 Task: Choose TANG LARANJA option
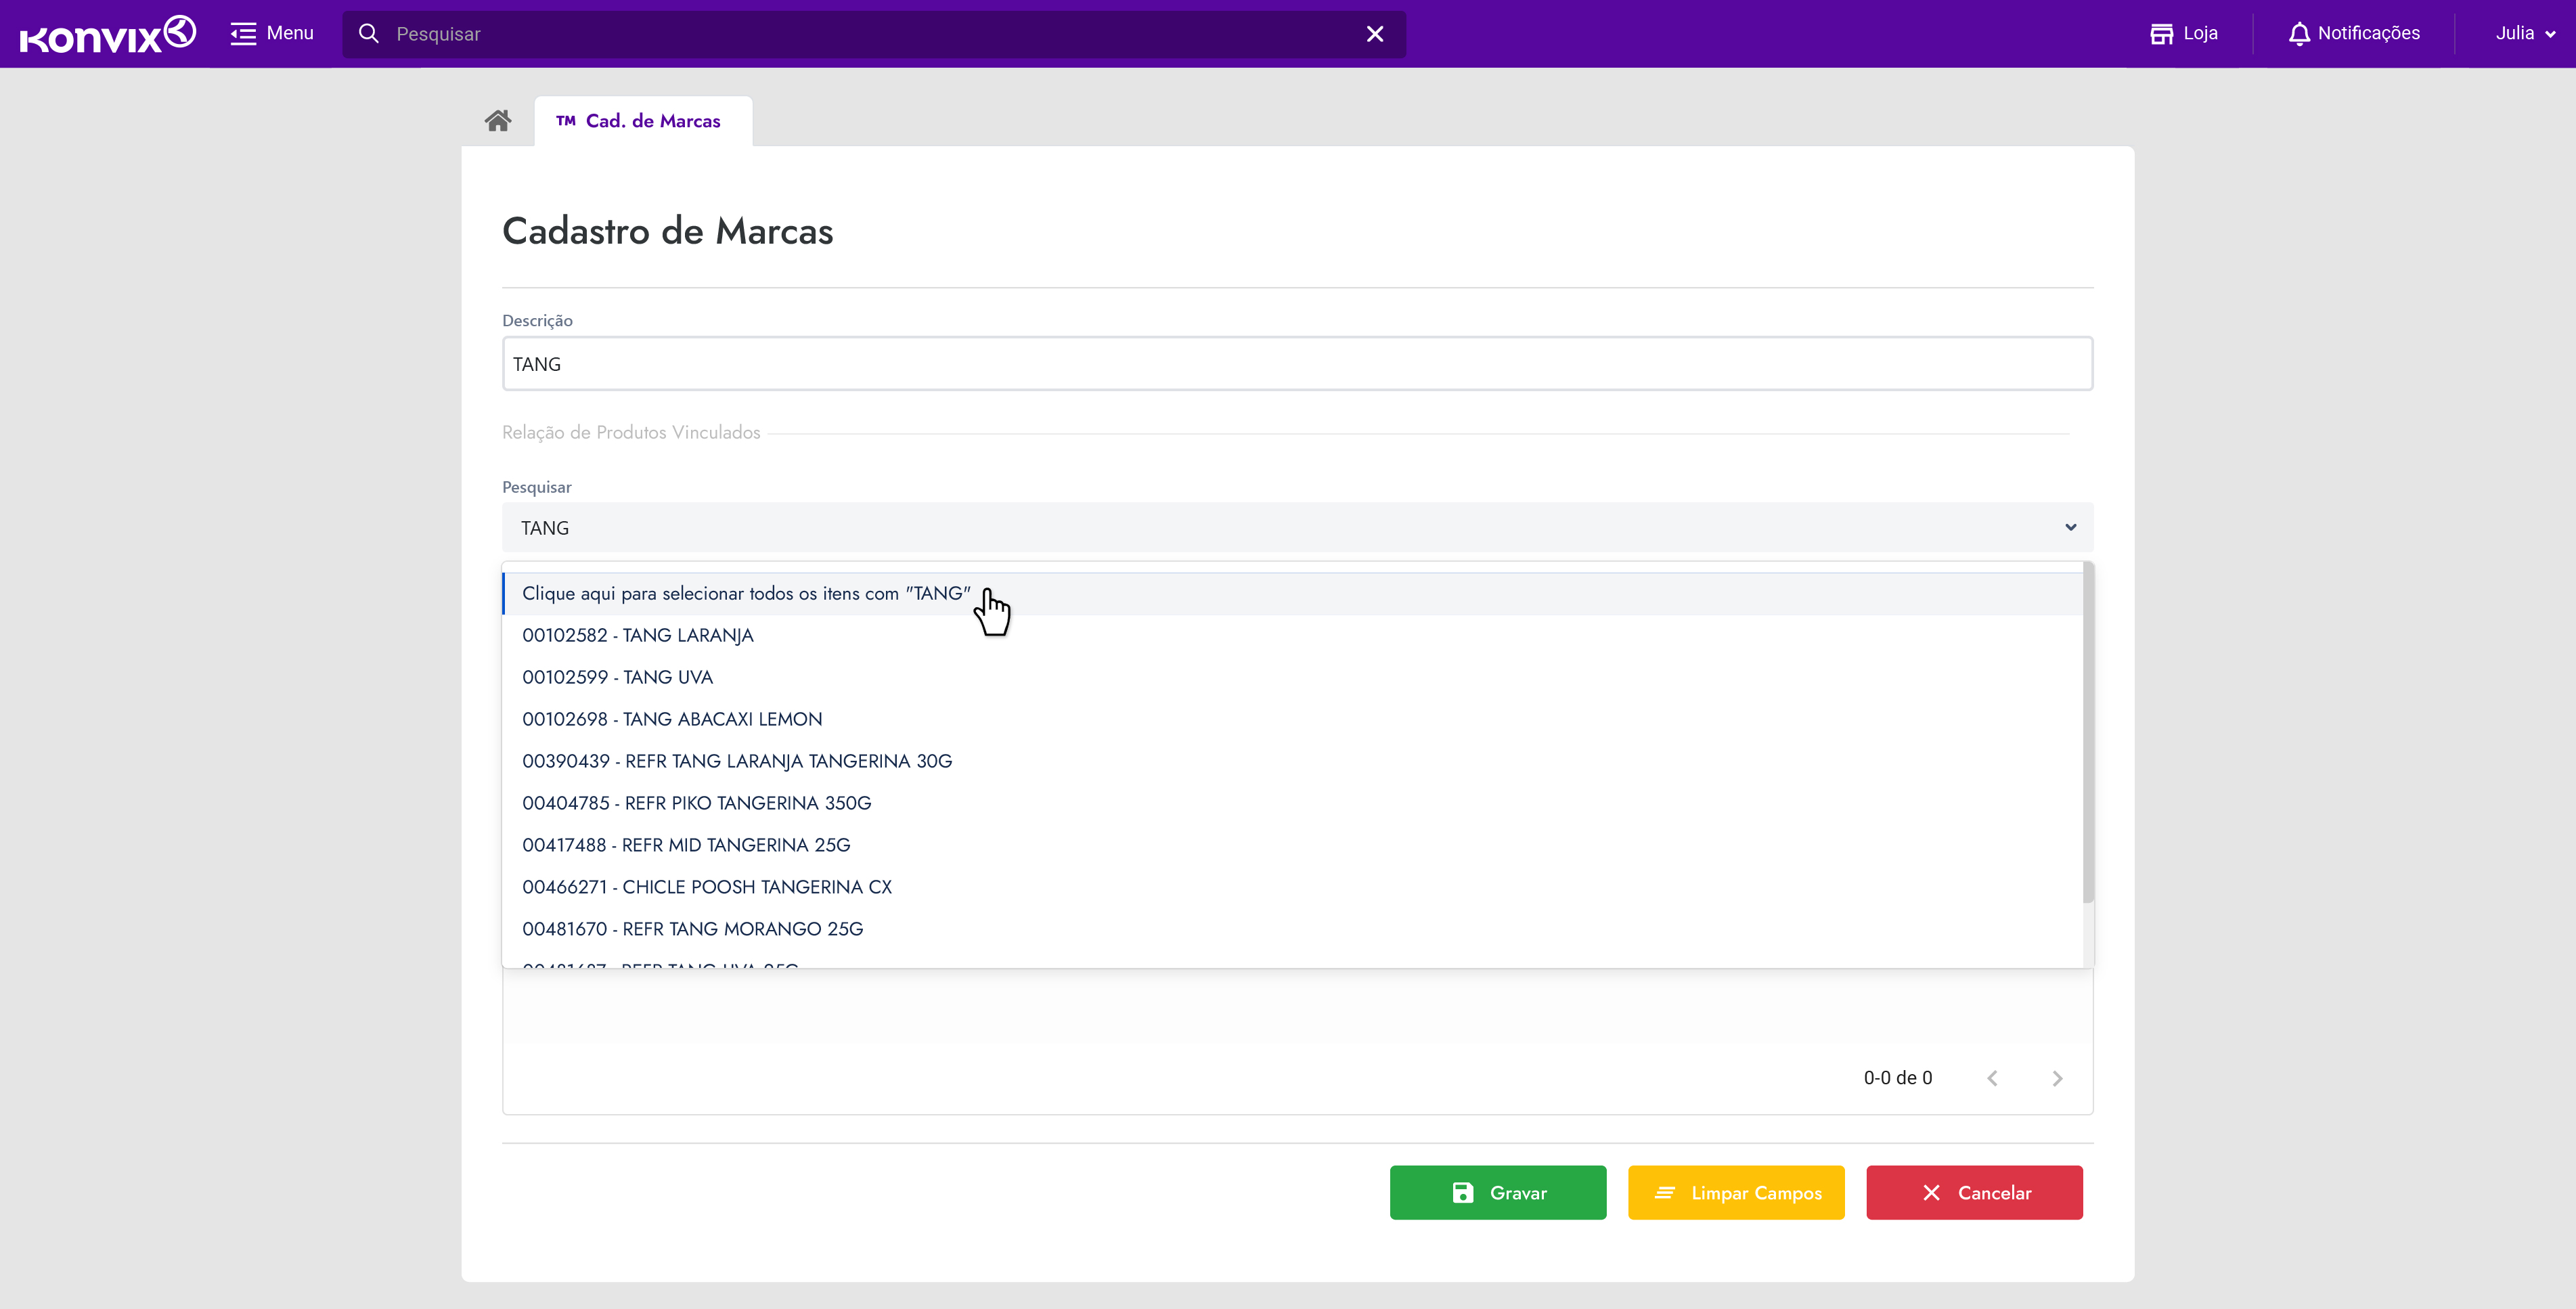[x=638, y=636]
